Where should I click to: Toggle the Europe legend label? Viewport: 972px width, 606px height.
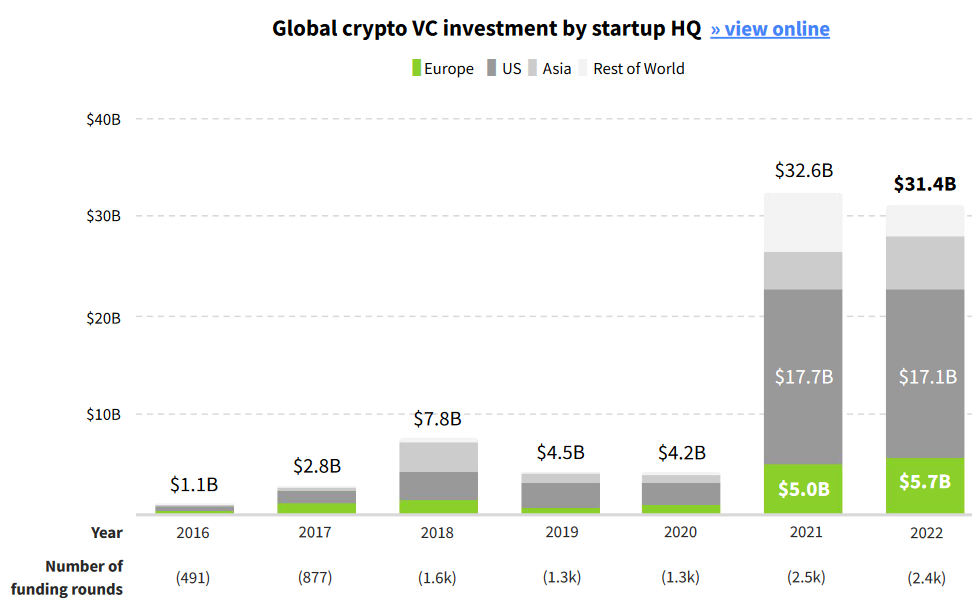449,69
